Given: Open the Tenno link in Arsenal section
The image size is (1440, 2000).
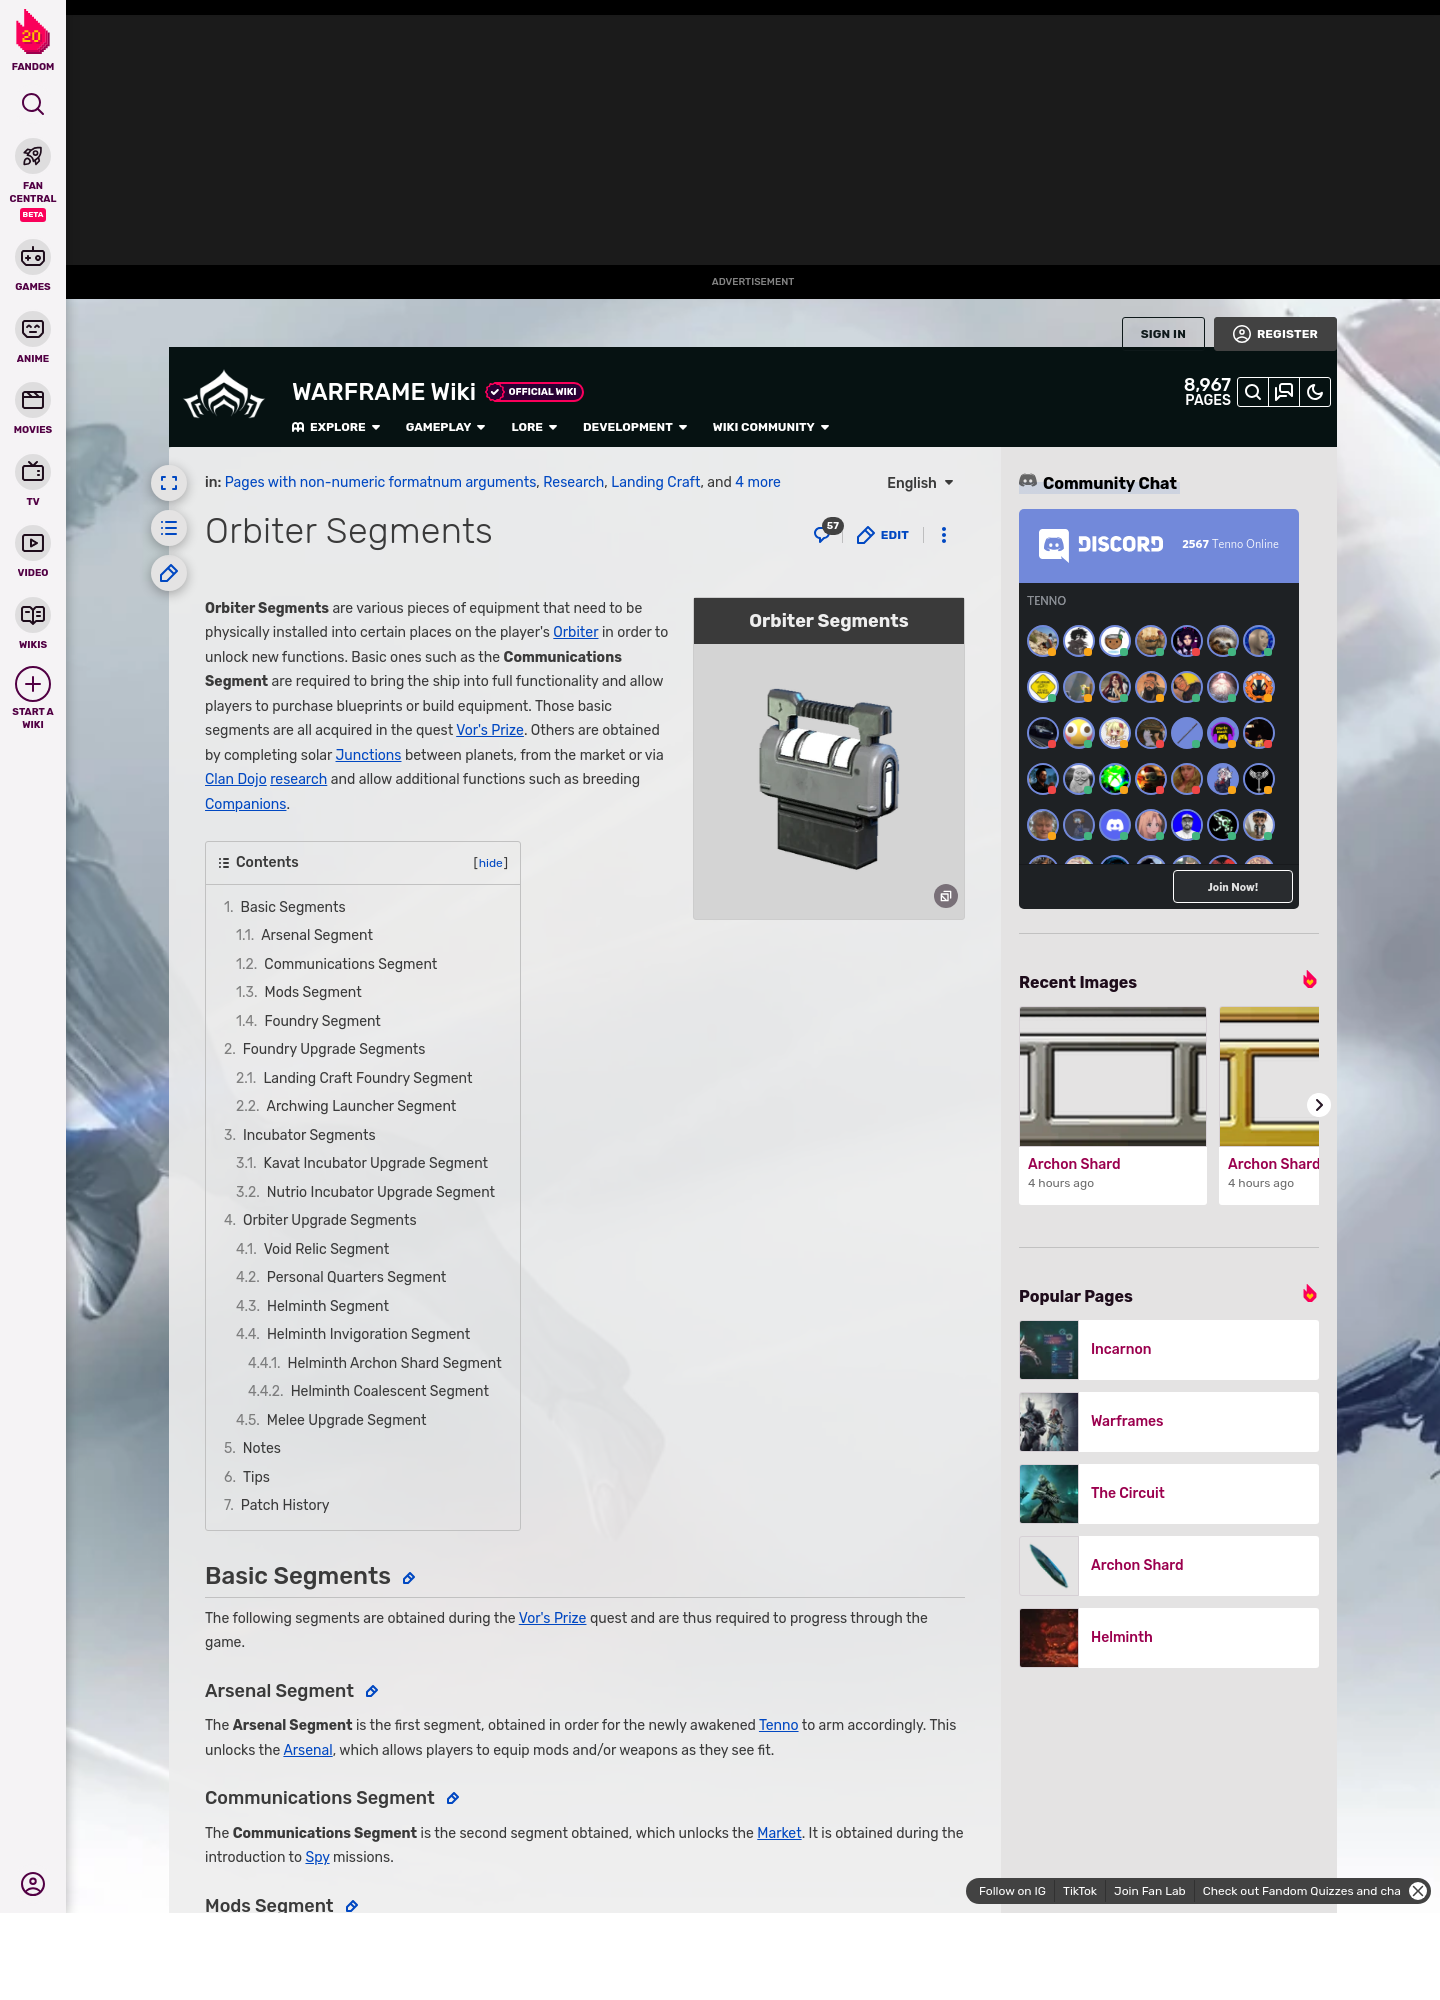Looking at the screenshot, I should tap(778, 1725).
